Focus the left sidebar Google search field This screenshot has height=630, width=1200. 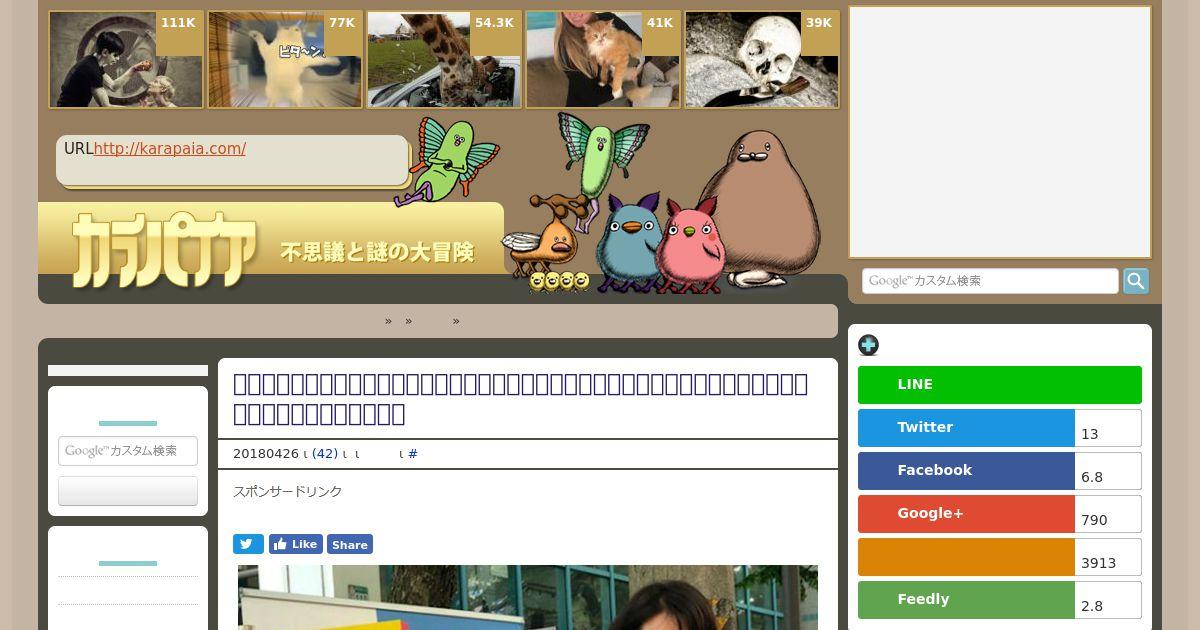coord(128,451)
